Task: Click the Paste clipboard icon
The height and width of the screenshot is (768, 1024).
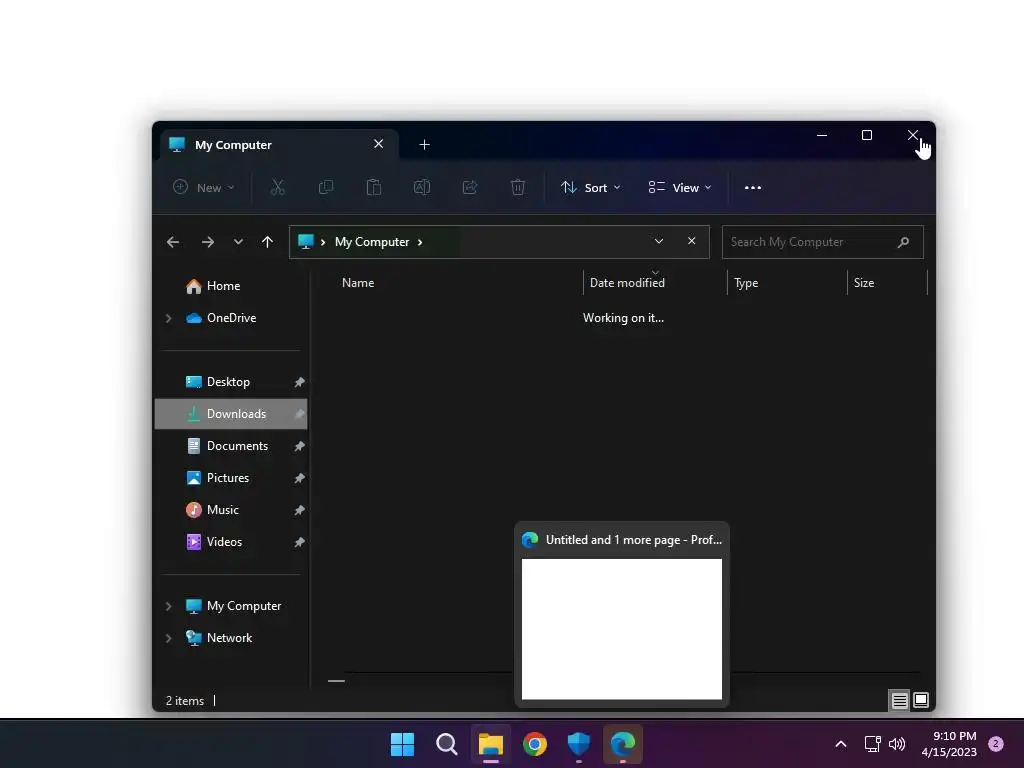Action: pos(374,187)
